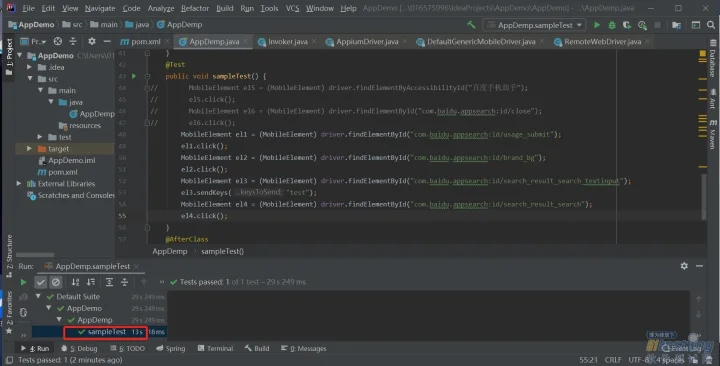Select sampleTest result row

tap(98, 332)
